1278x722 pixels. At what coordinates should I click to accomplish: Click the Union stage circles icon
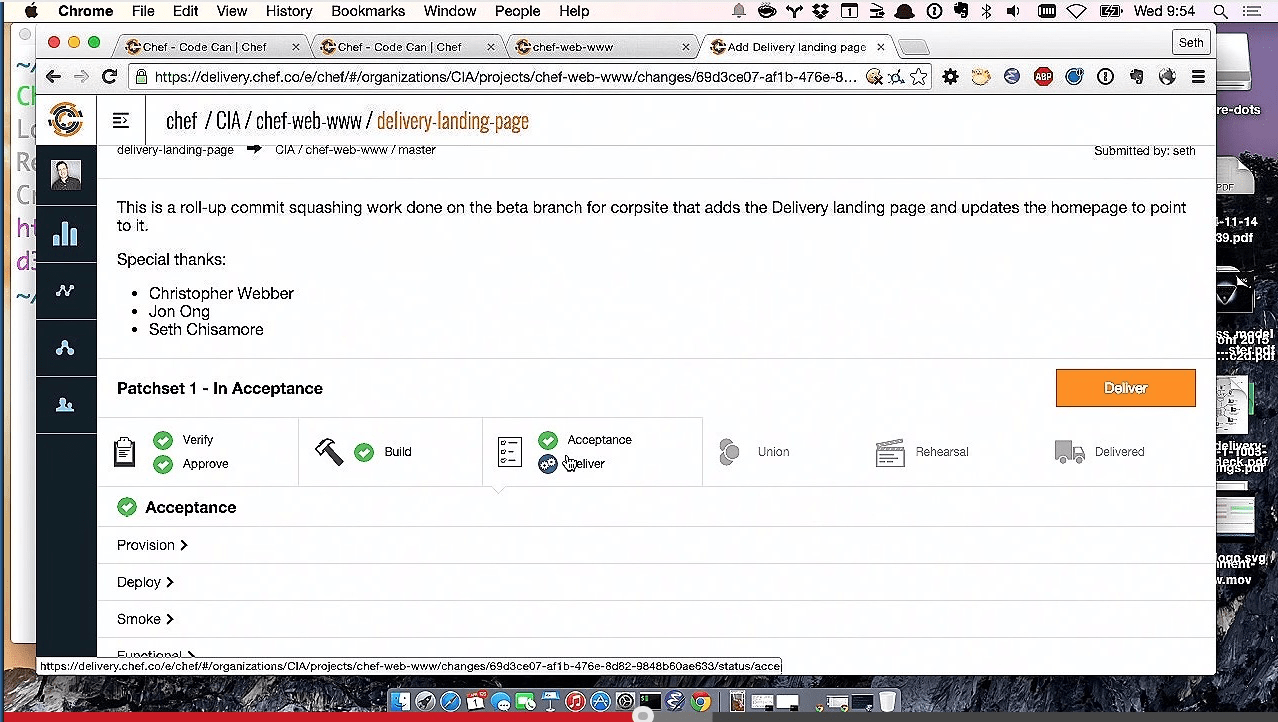[729, 452]
